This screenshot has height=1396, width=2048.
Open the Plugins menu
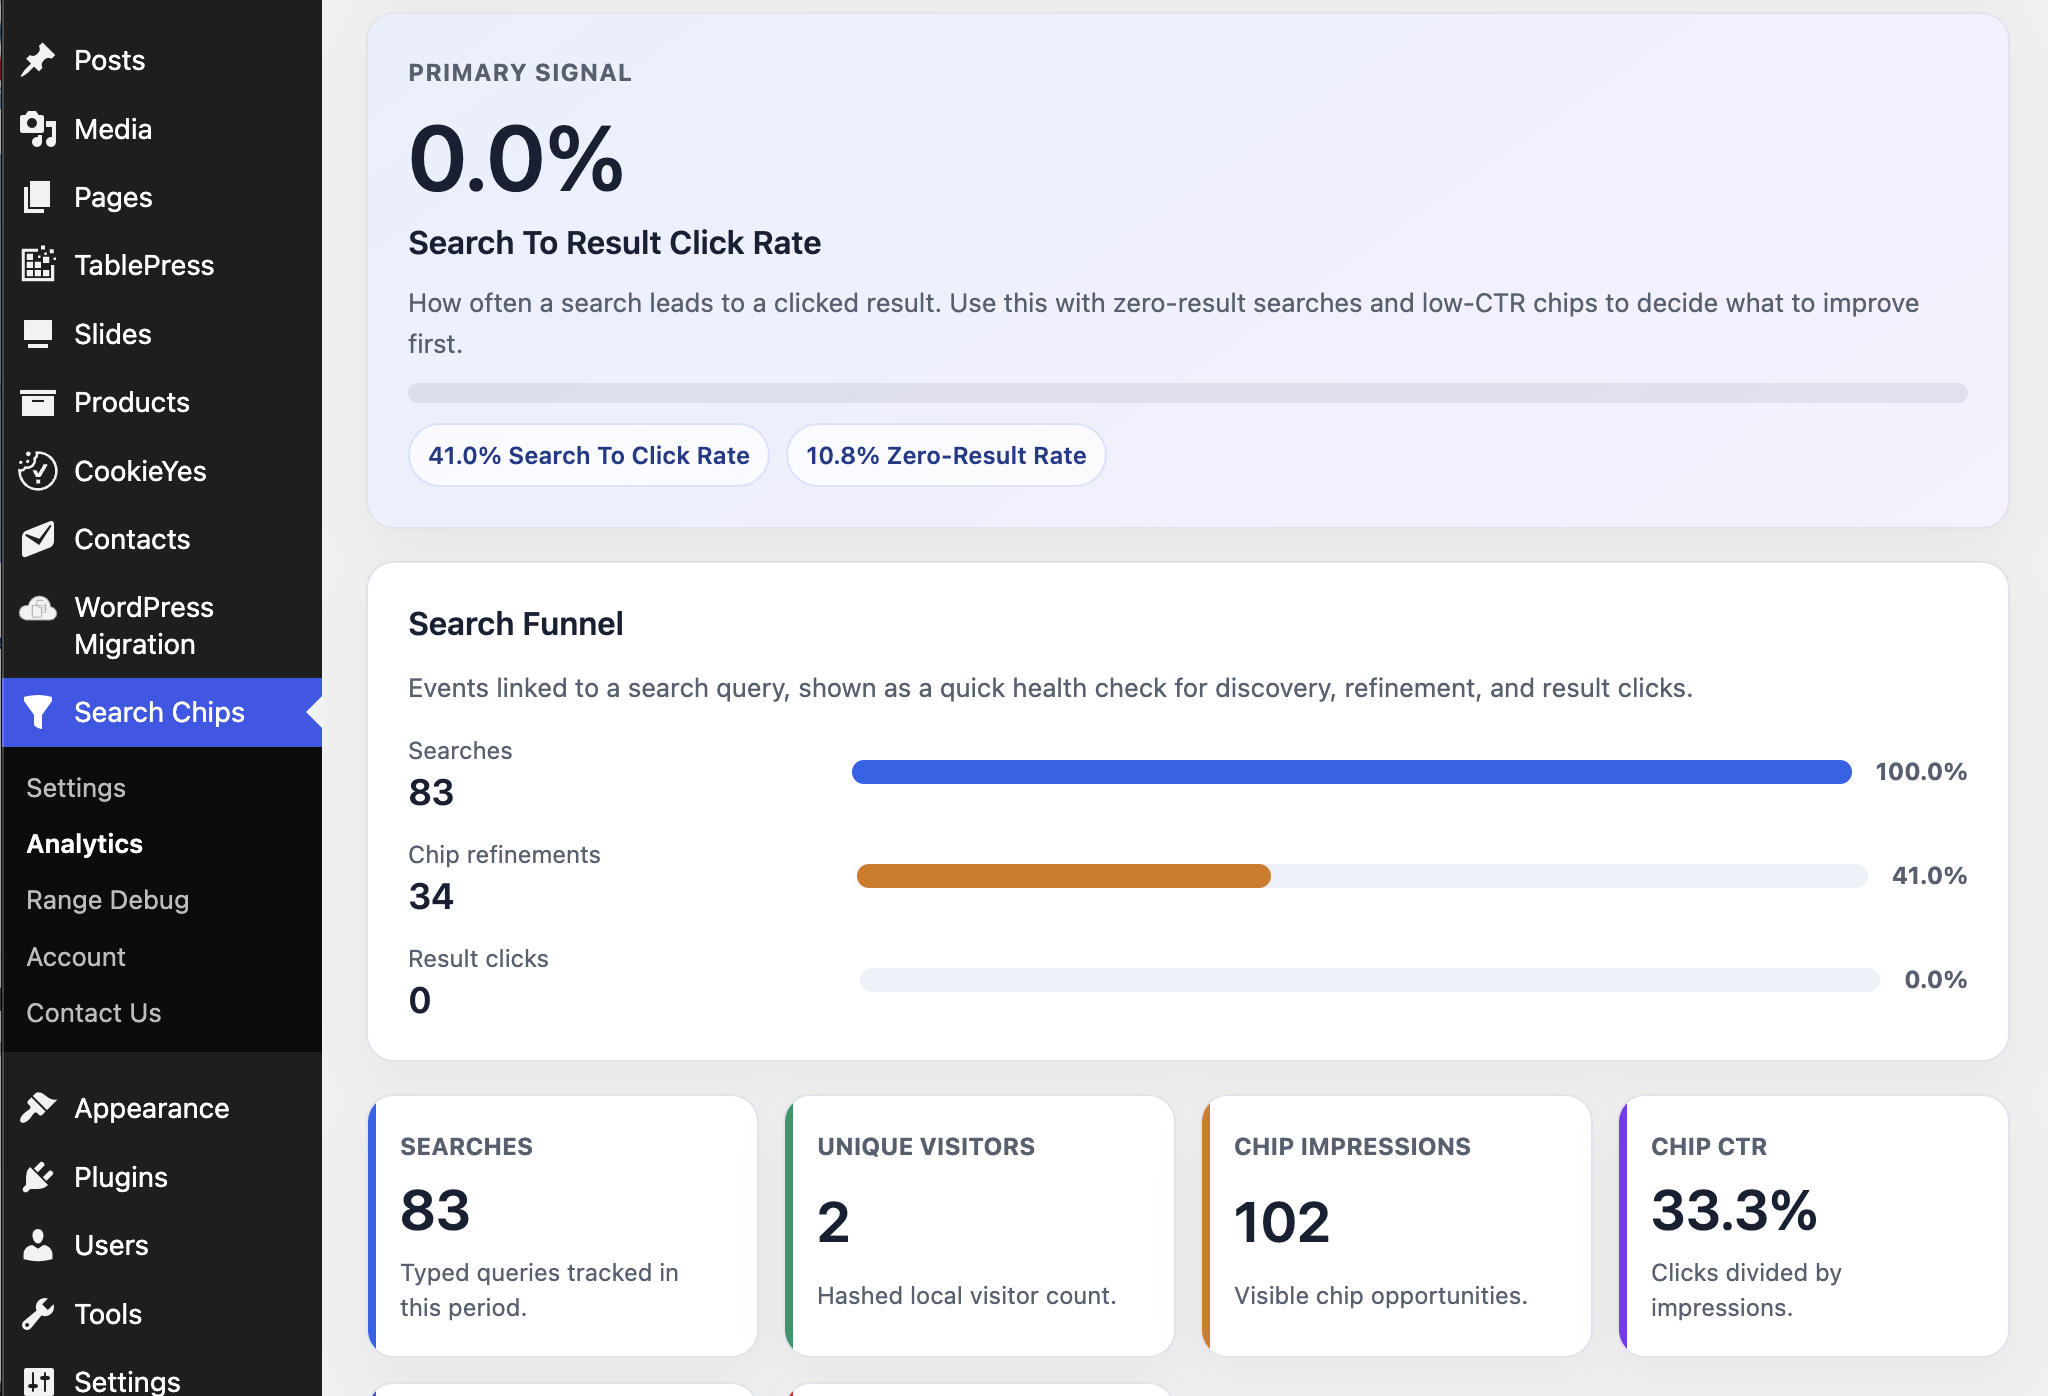pyautogui.click(x=161, y=1177)
